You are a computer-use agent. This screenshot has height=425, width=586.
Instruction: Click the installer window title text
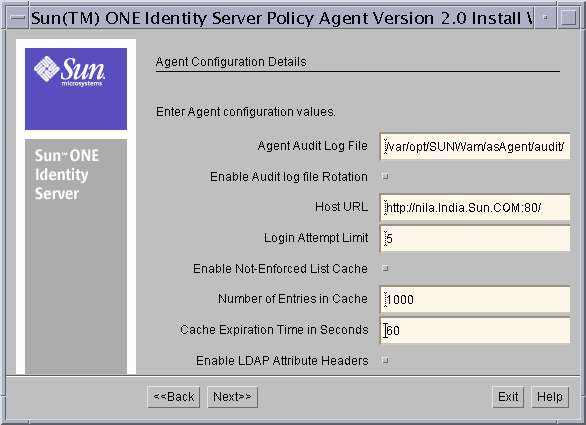pyautogui.click(x=282, y=18)
